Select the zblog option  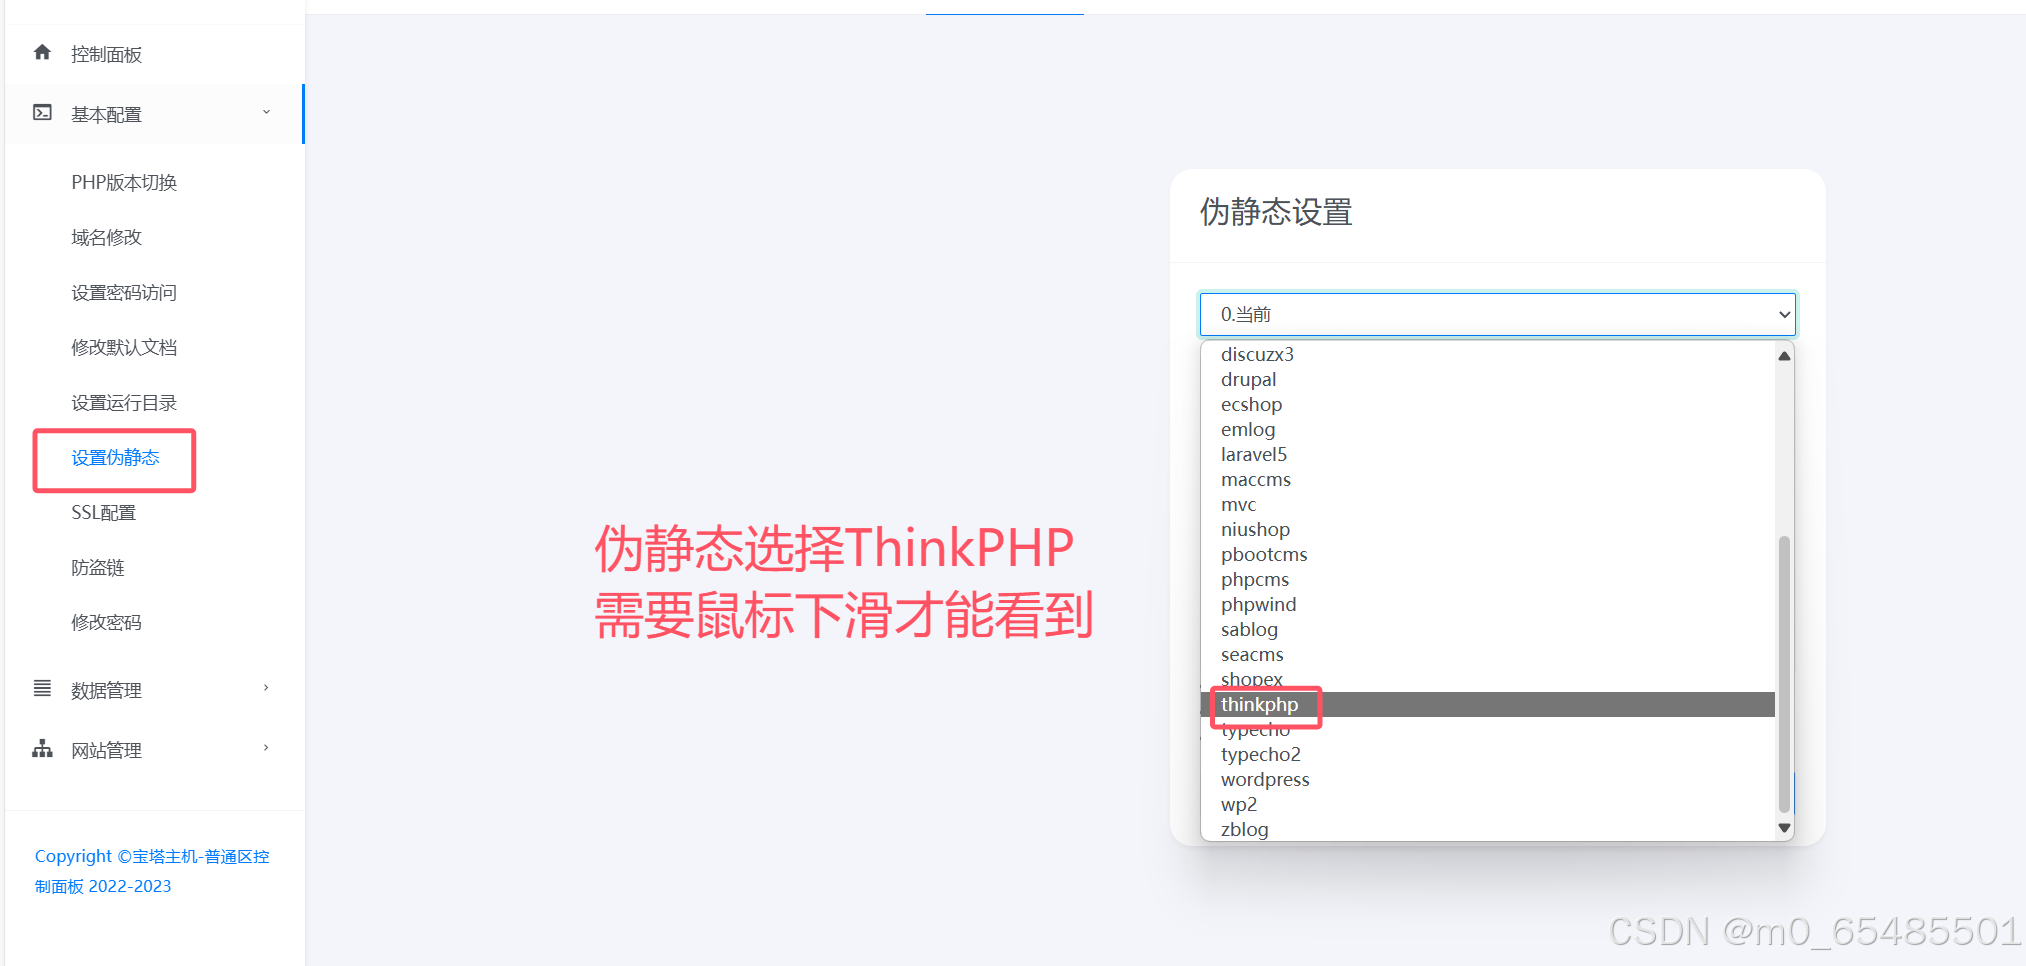coord(1488,829)
